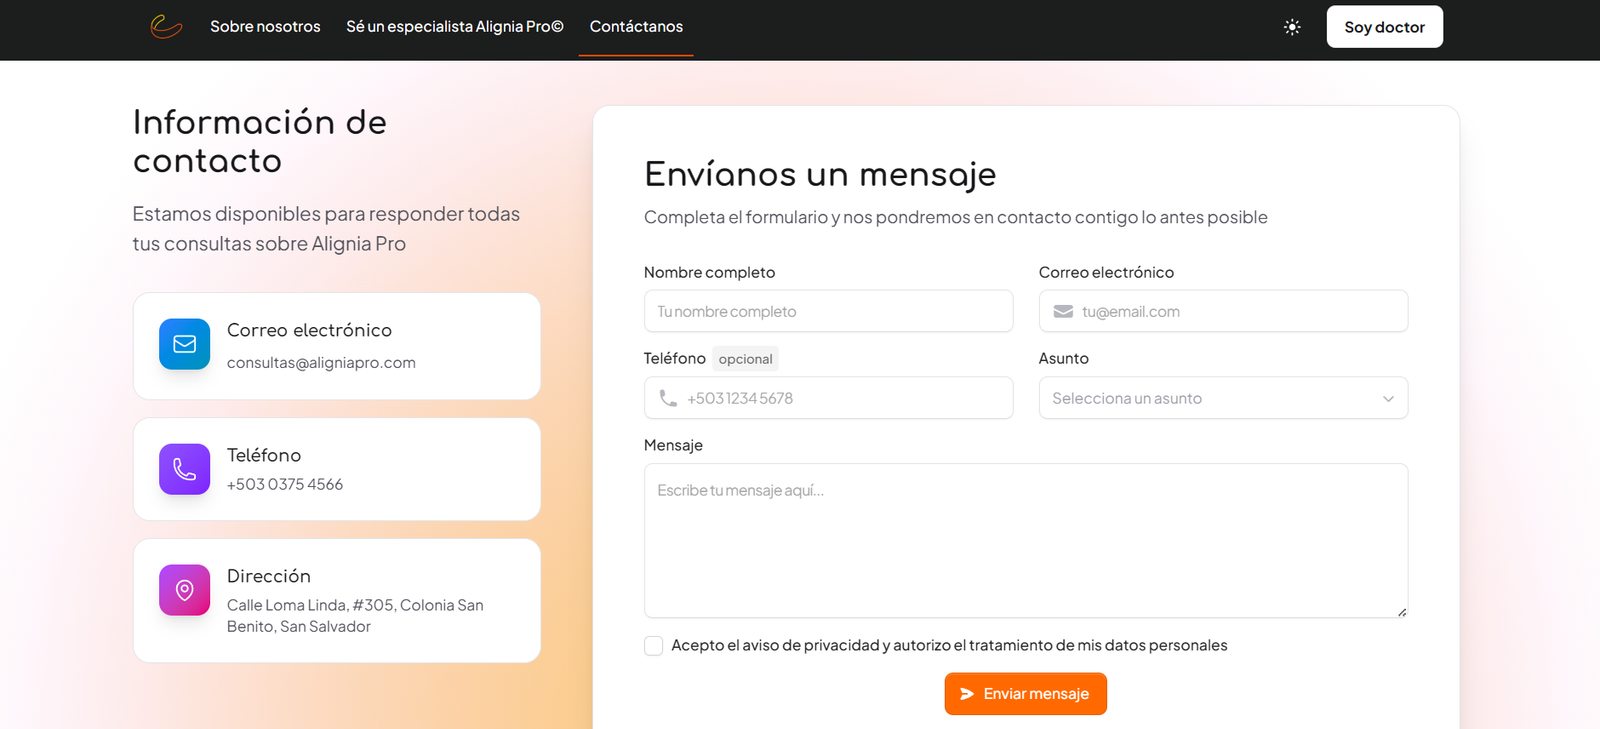Click the envelope icon inside email field

click(x=1063, y=312)
